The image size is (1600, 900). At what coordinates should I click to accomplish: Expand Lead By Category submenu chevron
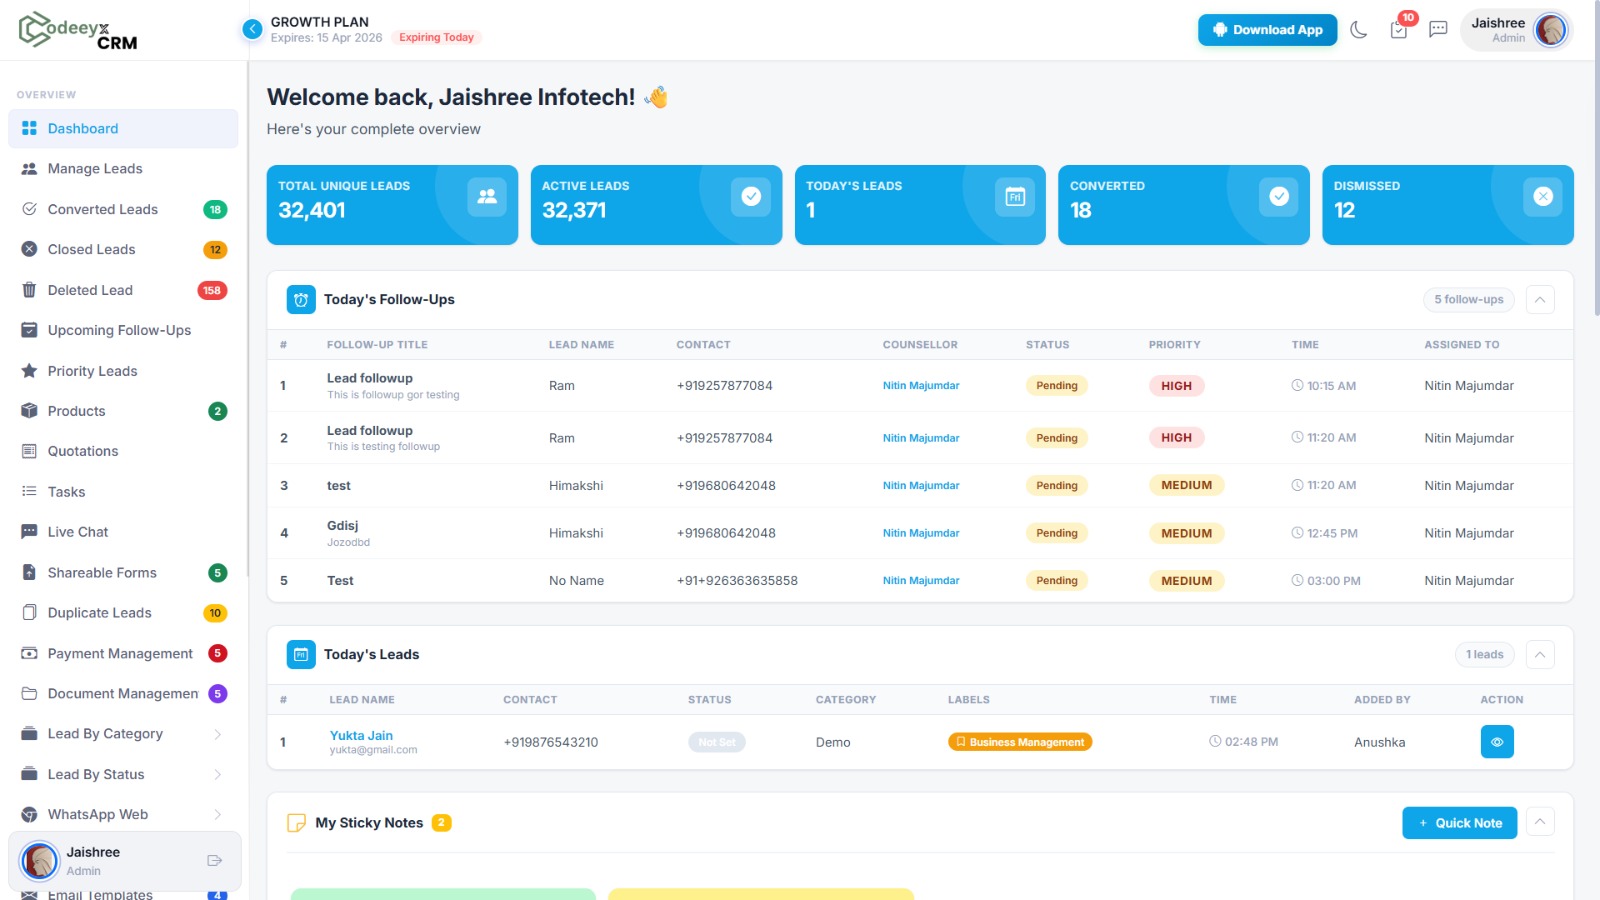(x=217, y=734)
